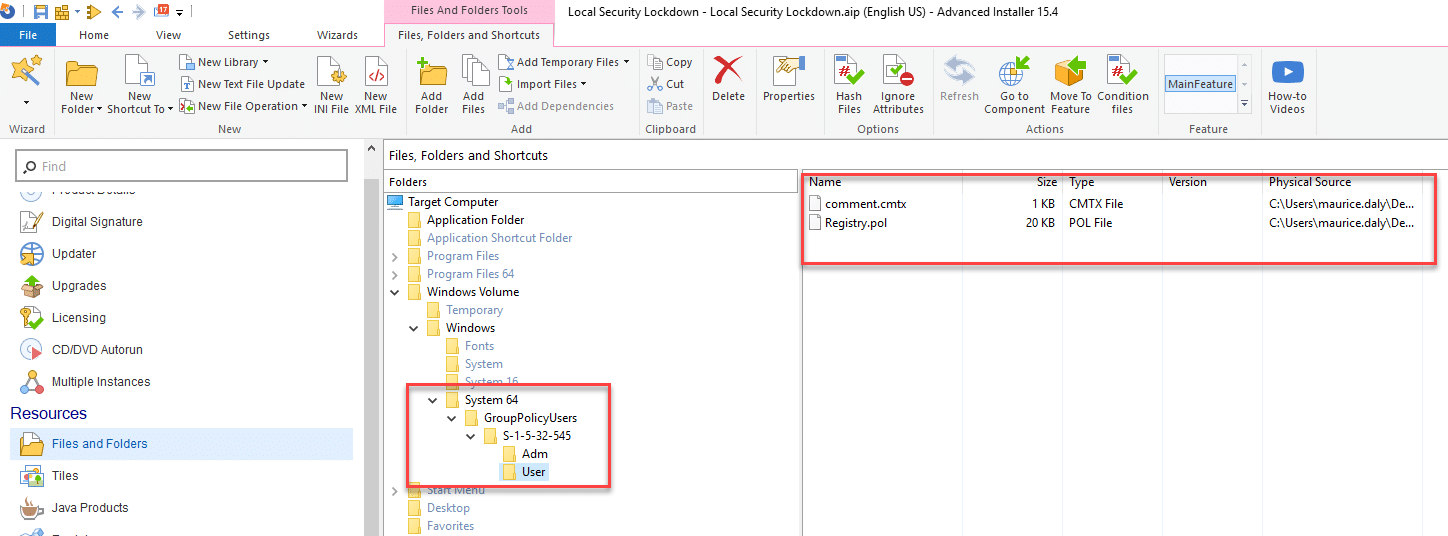Expand the feature list dropdown arrow
1448x536 pixels.
(x=1245, y=103)
